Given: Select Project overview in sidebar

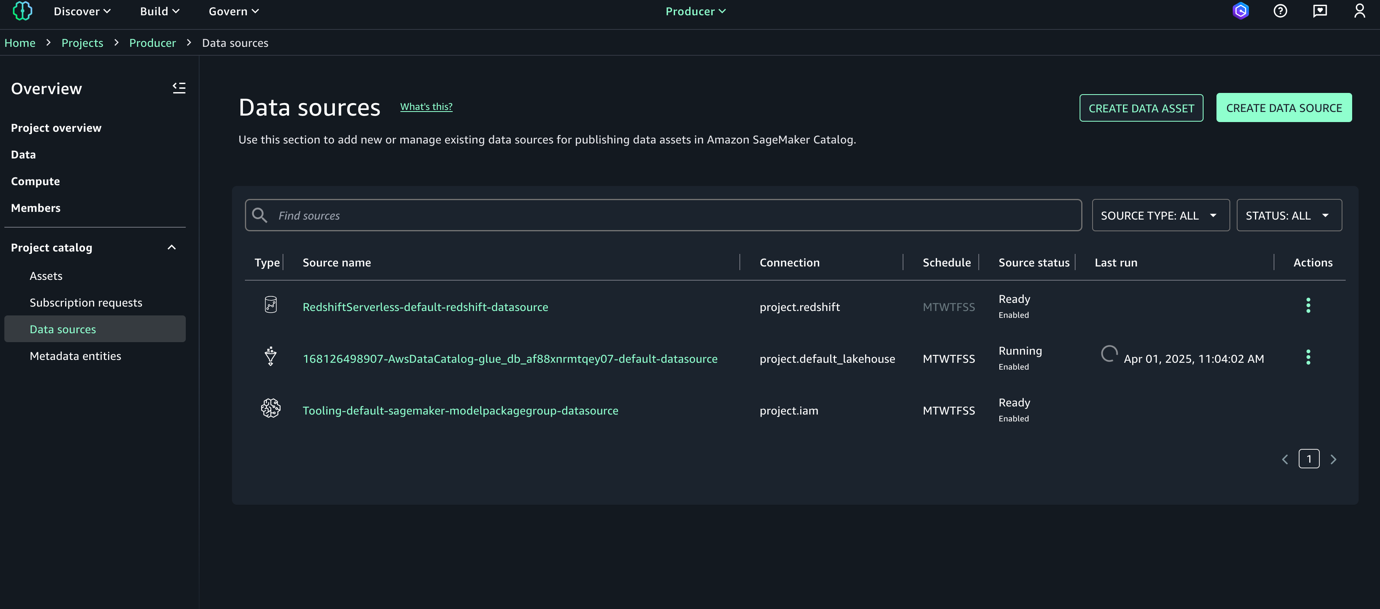Looking at the screenshot, I should point(56,128).
